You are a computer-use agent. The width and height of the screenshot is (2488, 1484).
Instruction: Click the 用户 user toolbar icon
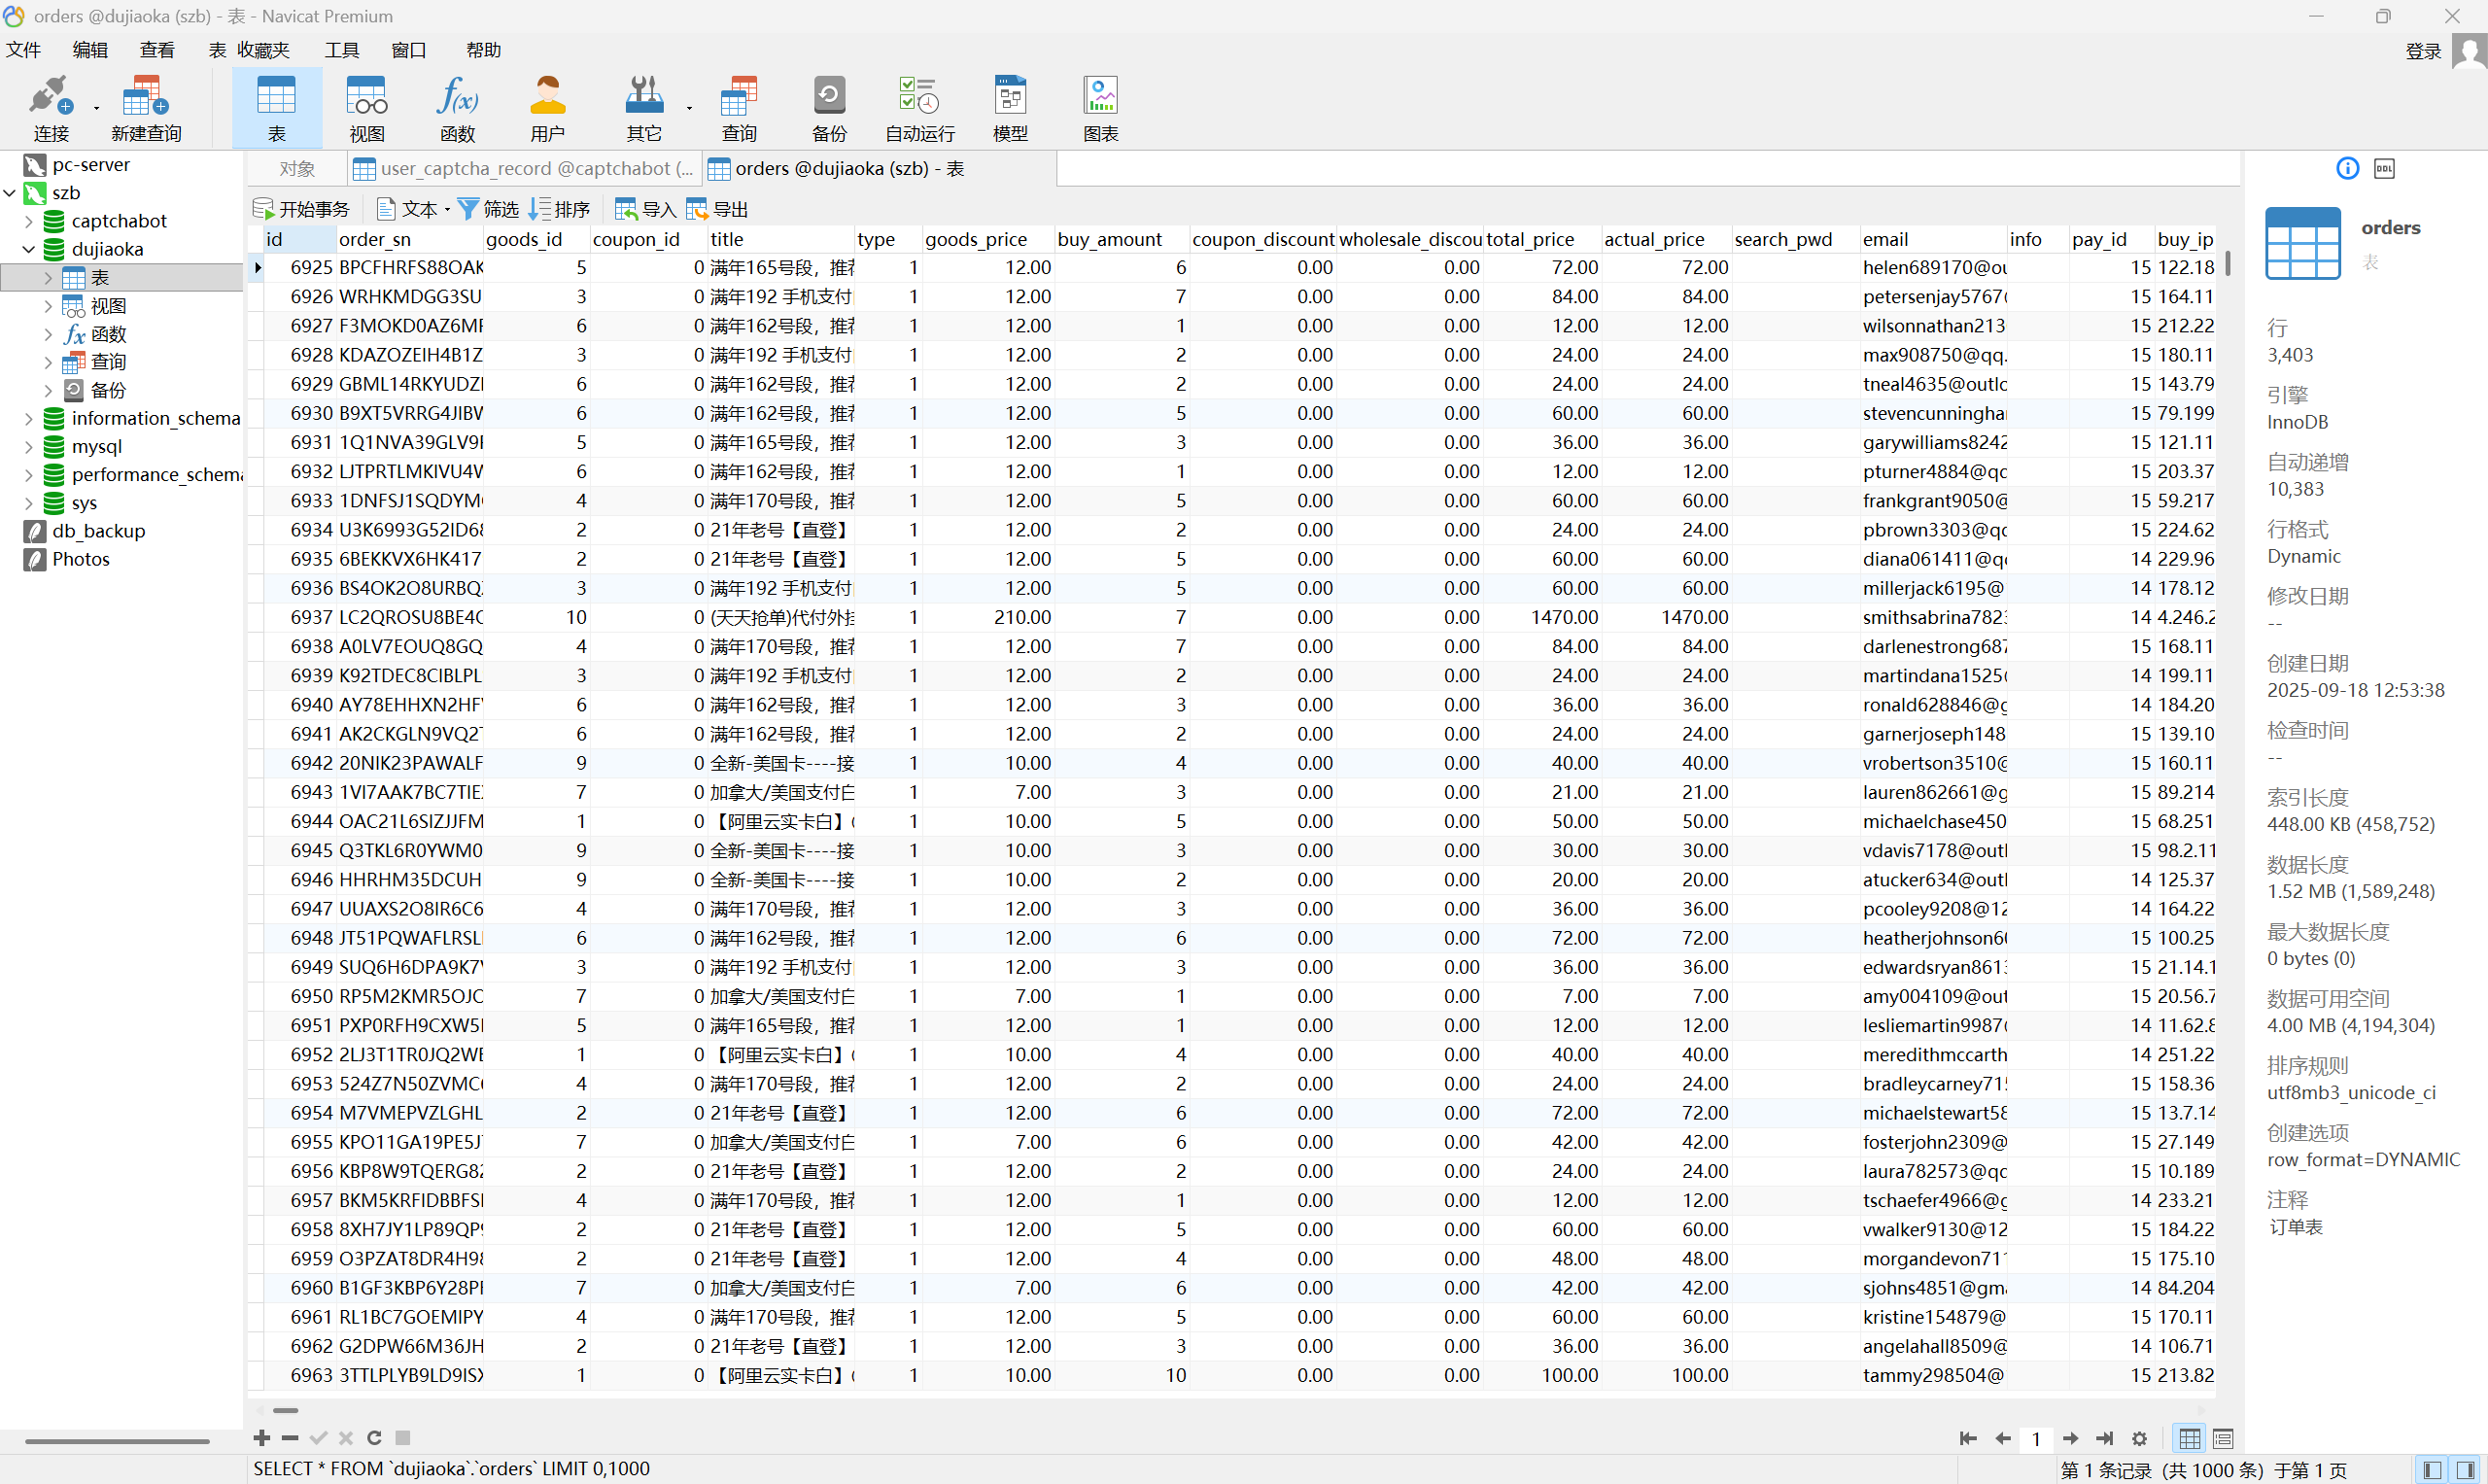(547, 107)
